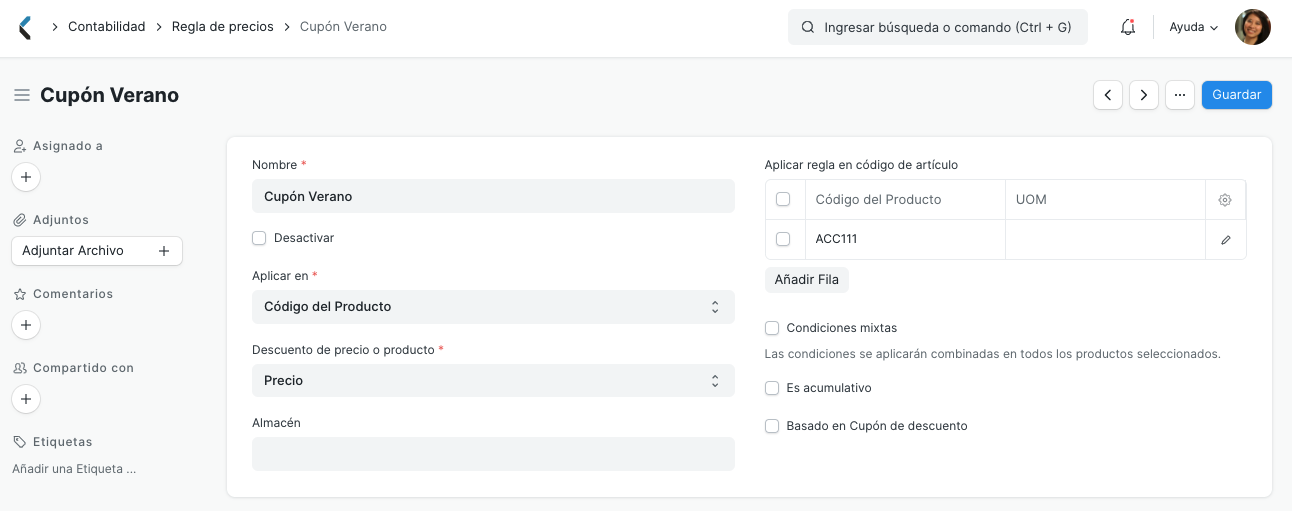Open Regla de precios breadcrumb

(223, 27)
